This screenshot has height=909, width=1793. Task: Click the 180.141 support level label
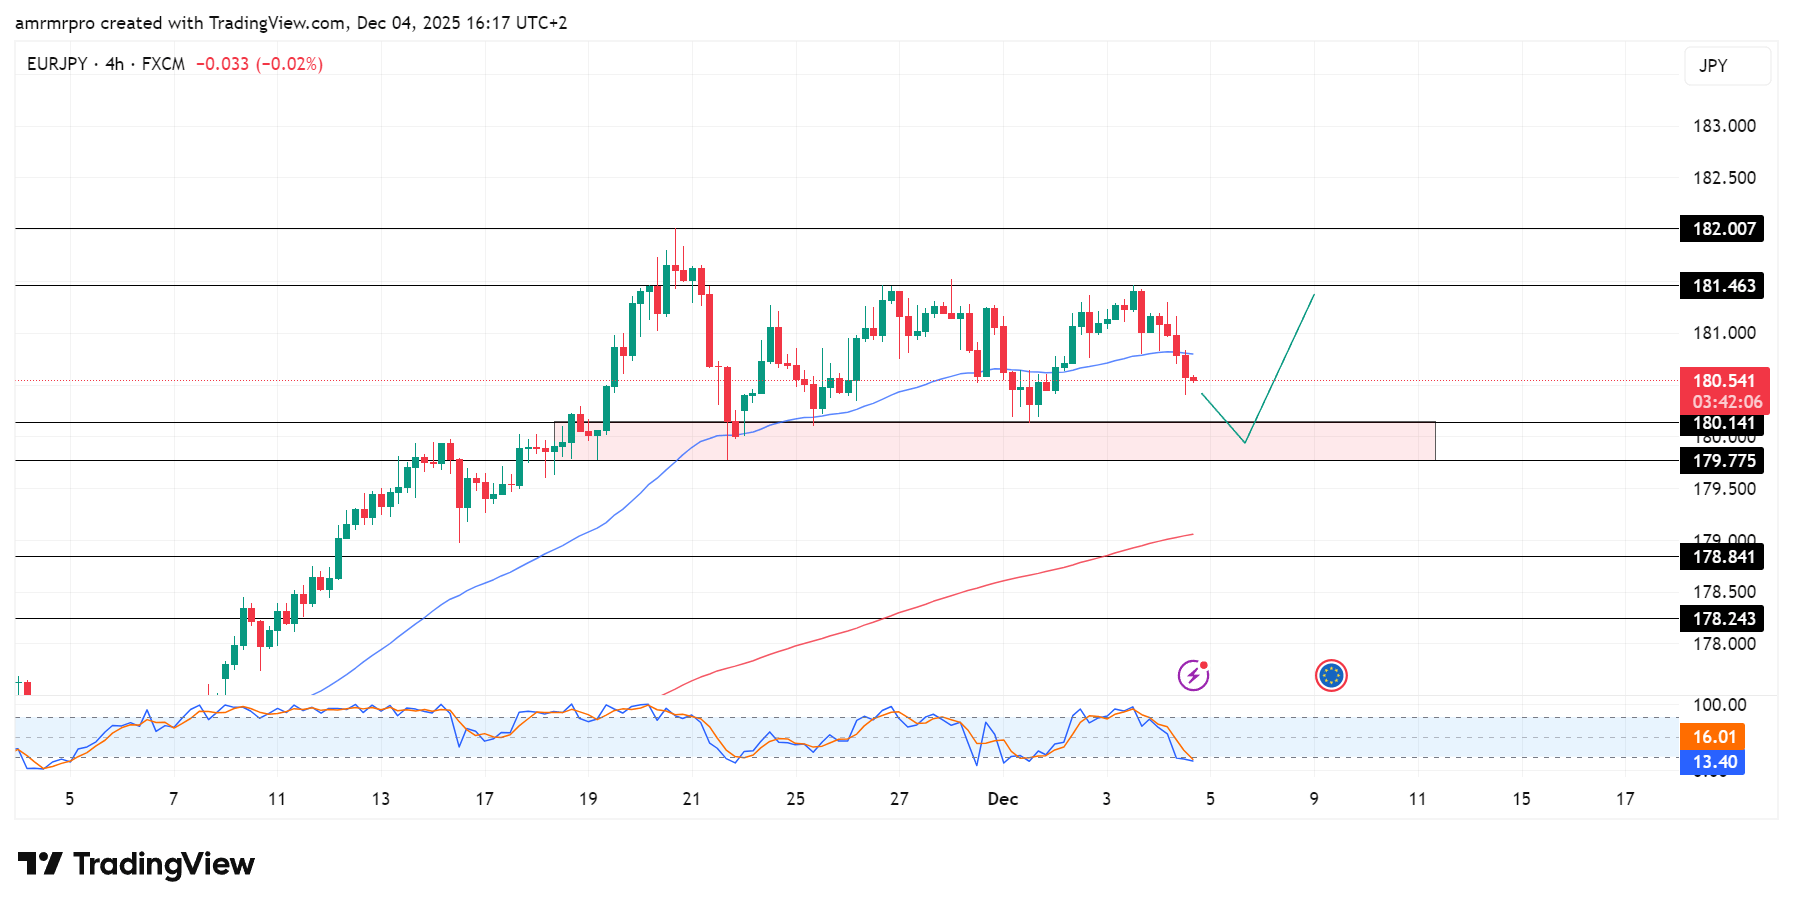[1722, 424]
